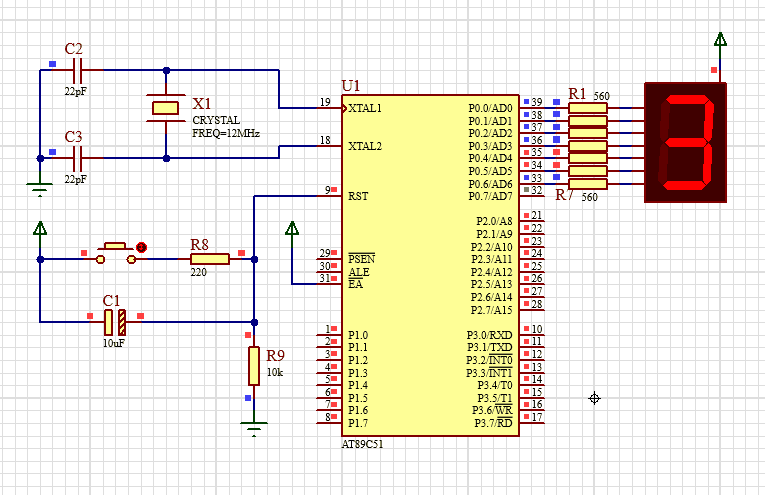
Task: Click the P1.0 pin label
Action: (x=358, y=336)
